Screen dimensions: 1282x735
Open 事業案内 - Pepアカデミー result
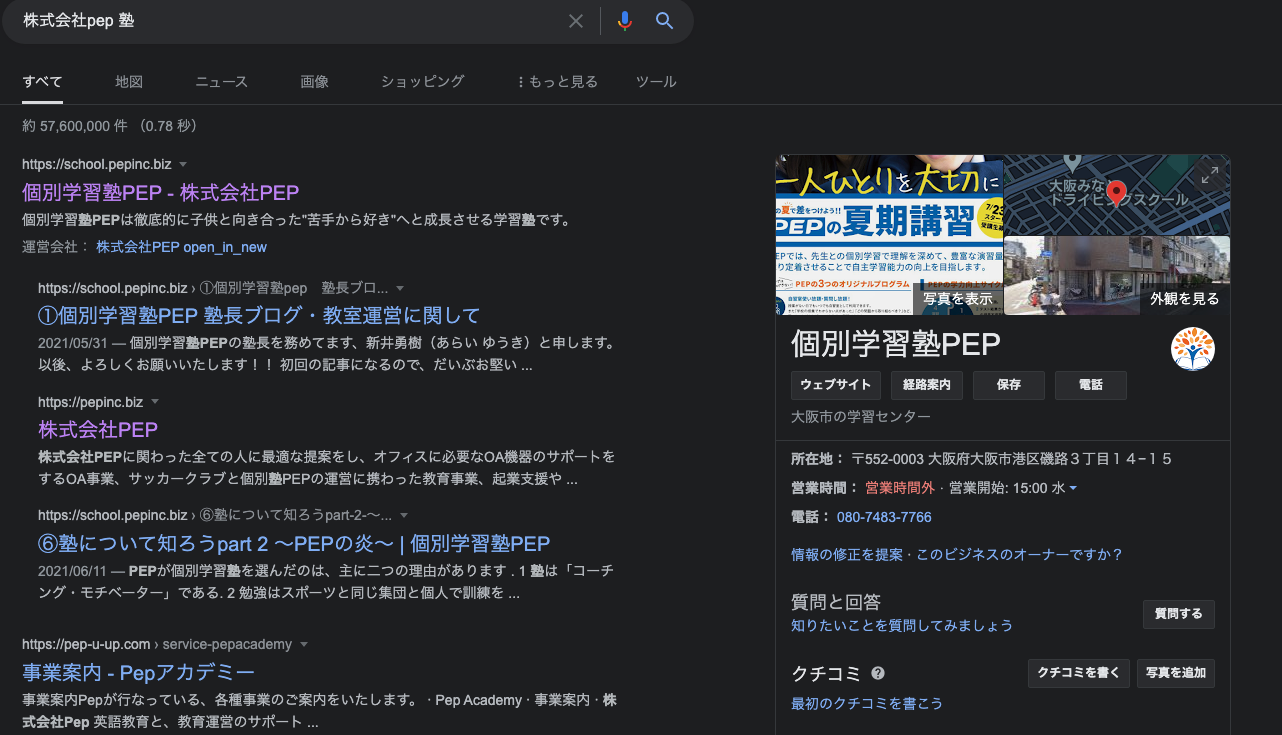pyautogui.click(x=138, y=672)
